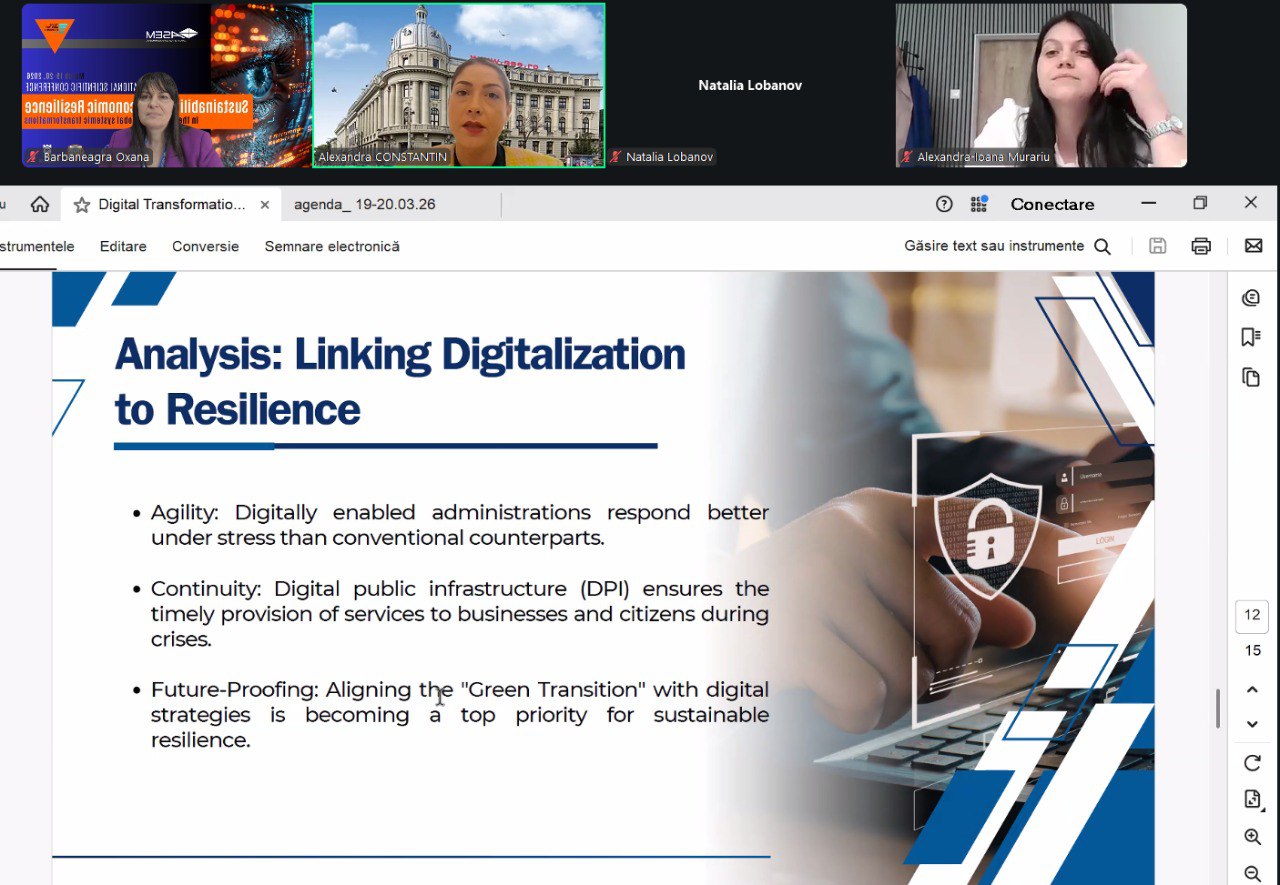Click the page number field showing 12

click(x=1252, y=616)
